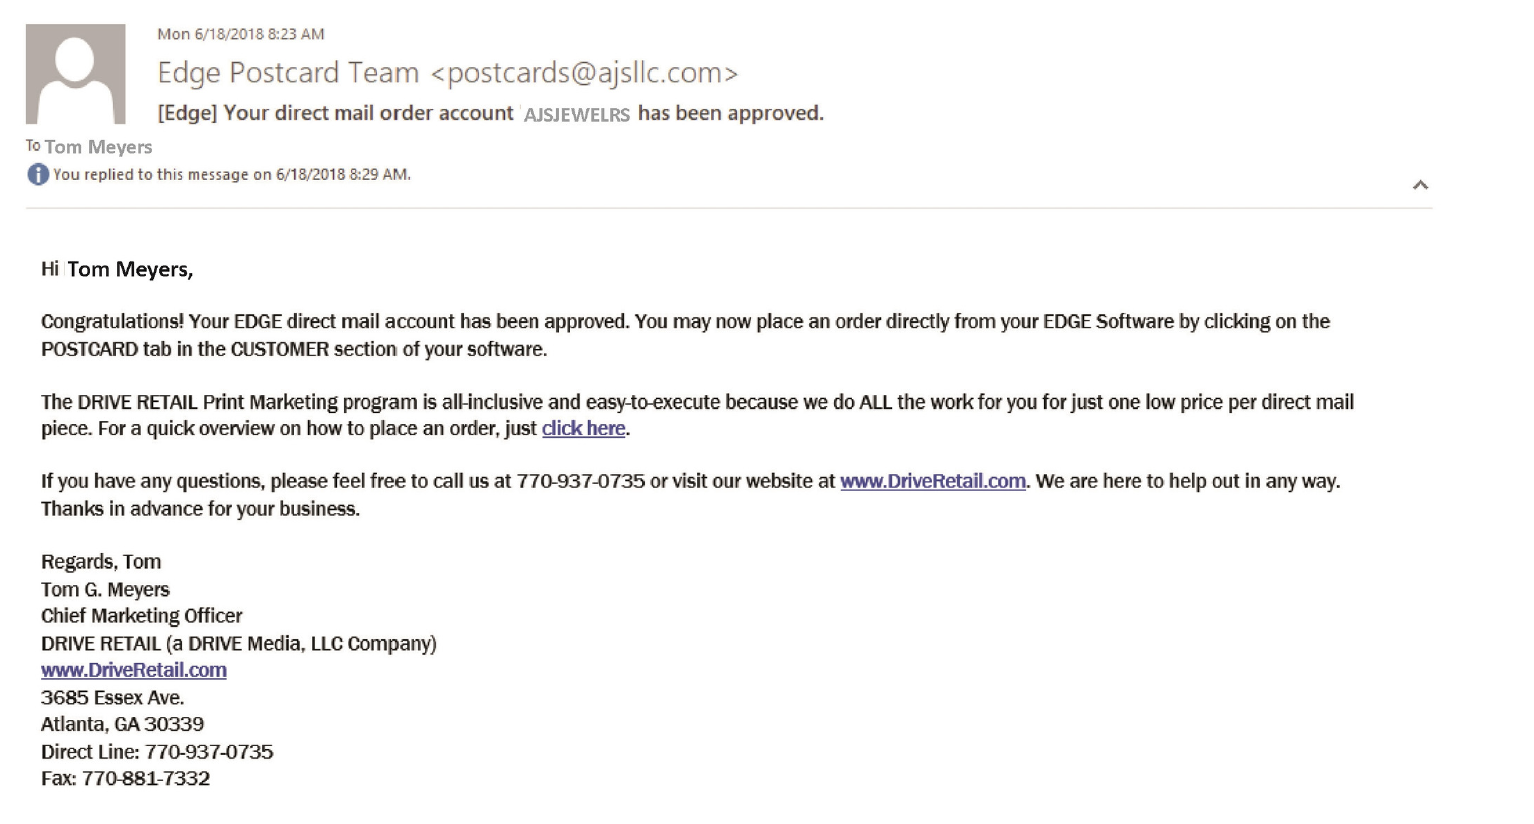Click the email subject line about direct mail order
The width and height of the screenshot is (1534, 824).
click(x=491, y=113)
